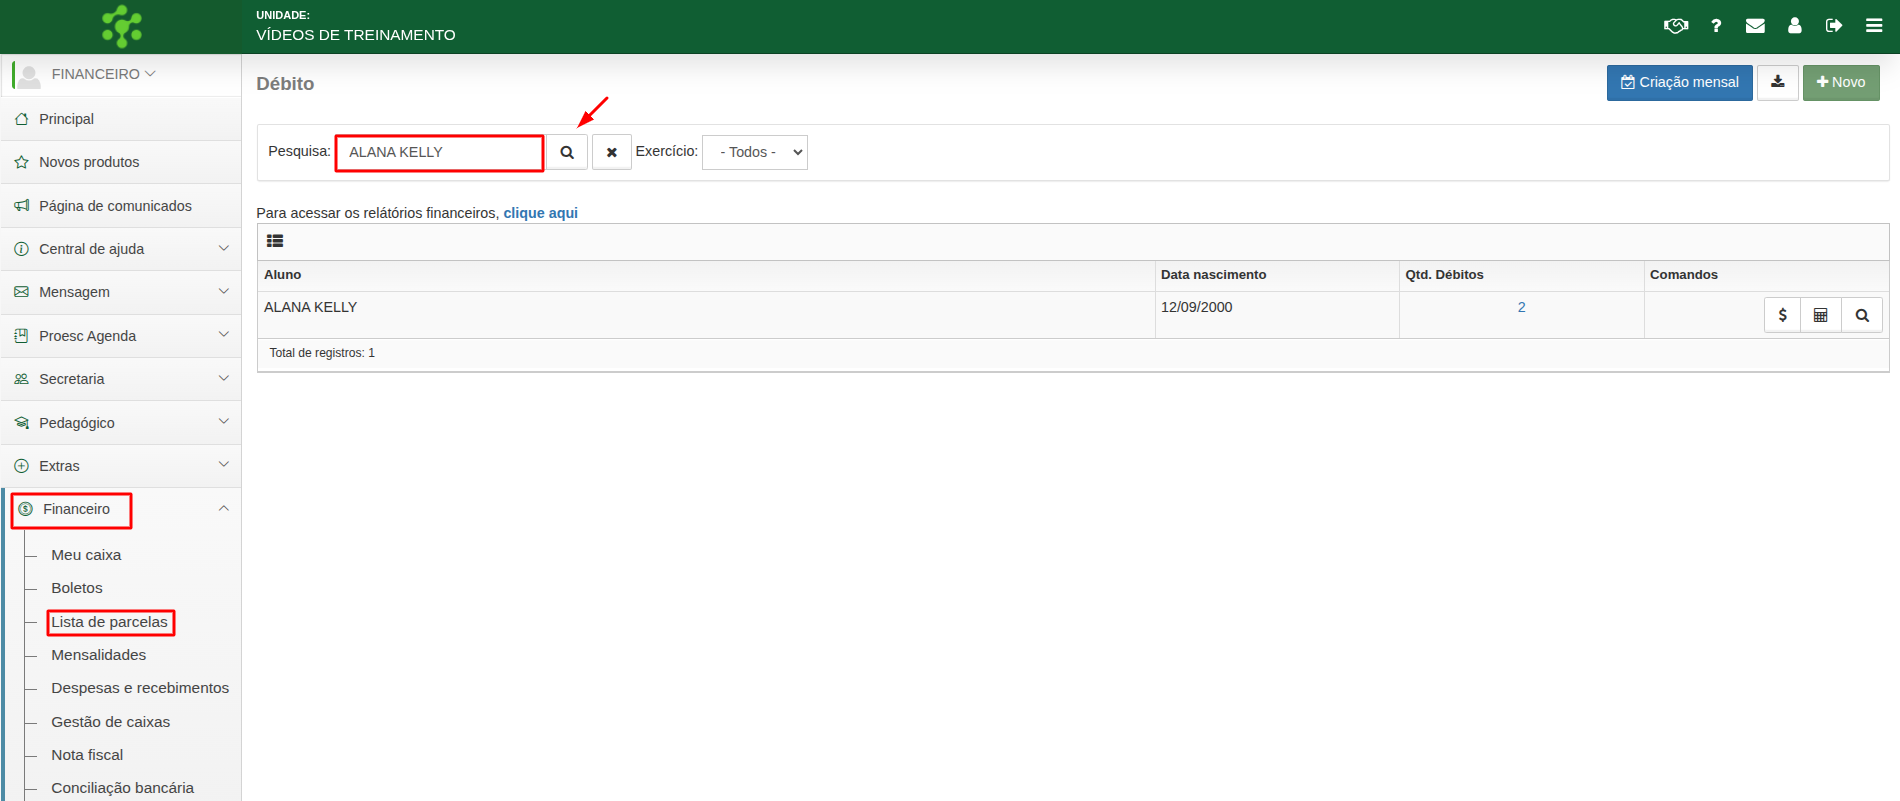The width and height of the screenshot is (1900, 801).
Task: Expand the Secretaria sidebar section
Action: [x=120, y=379]
